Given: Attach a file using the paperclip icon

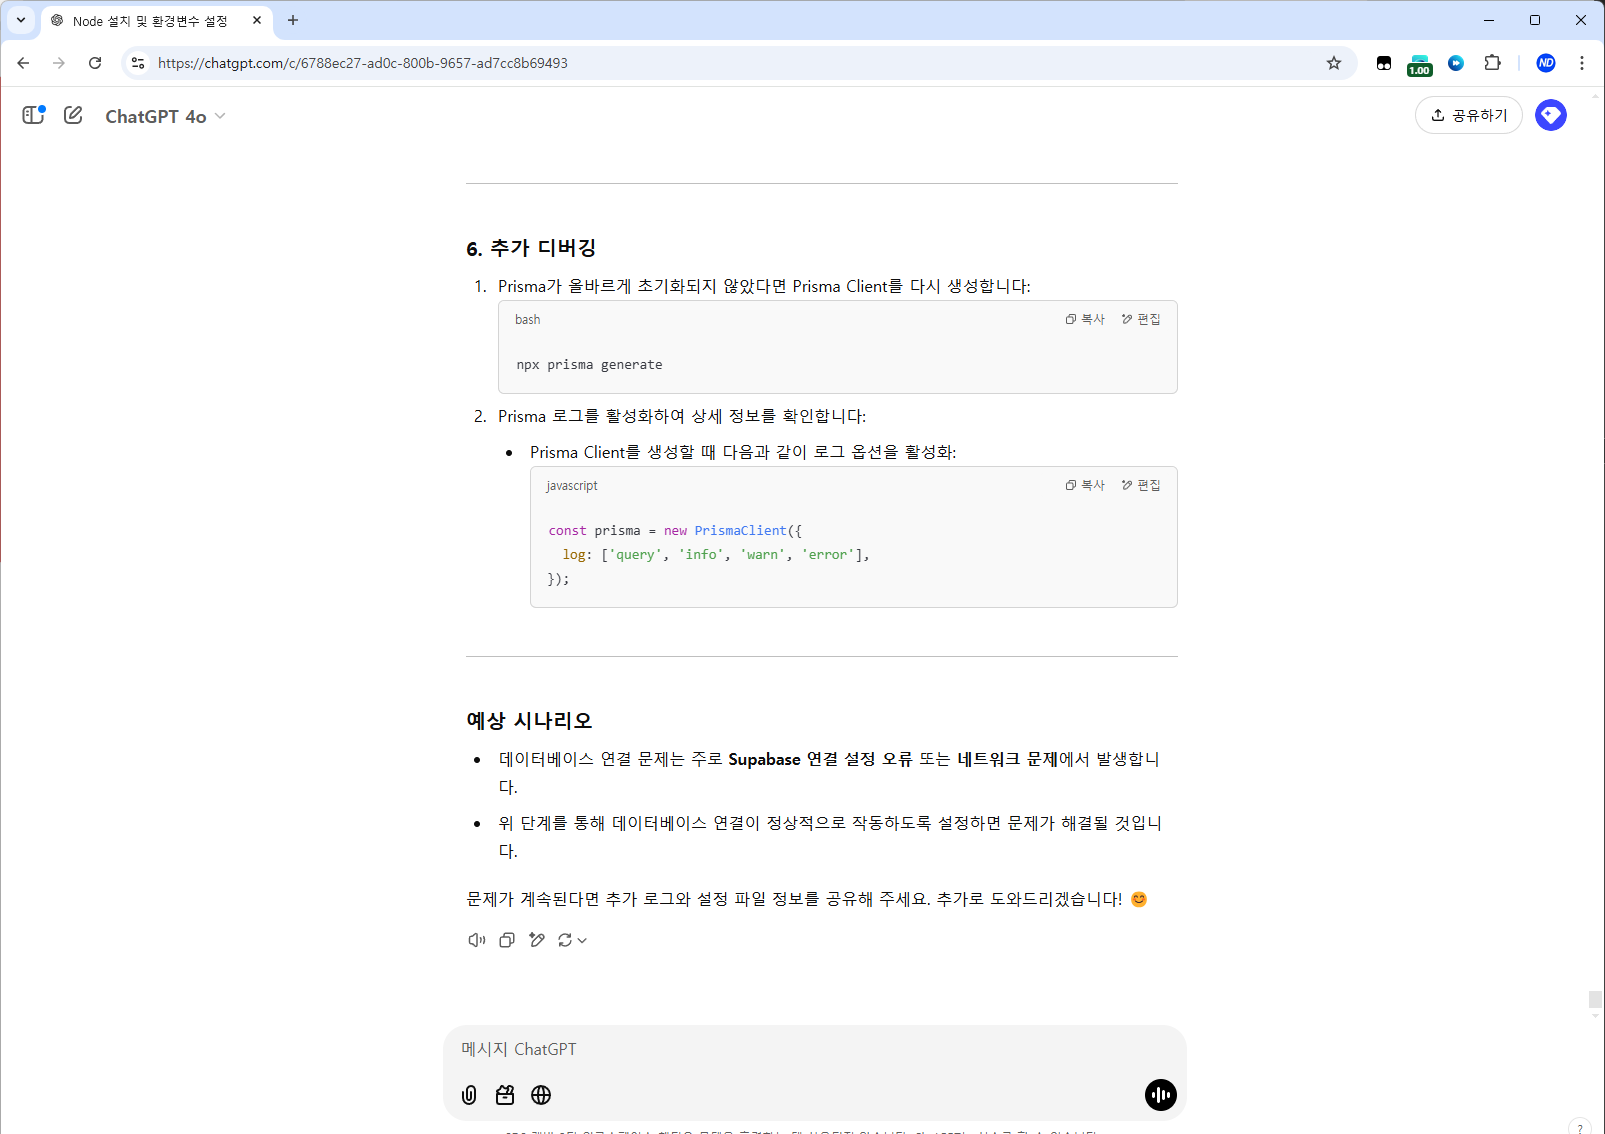Looking at the screenshot, I should 469,1095.
